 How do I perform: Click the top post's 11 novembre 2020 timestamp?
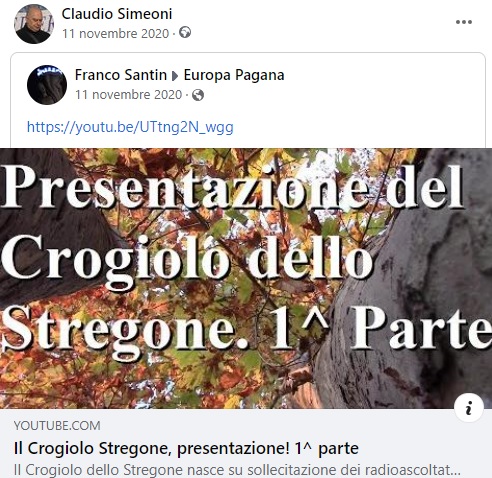116,34
